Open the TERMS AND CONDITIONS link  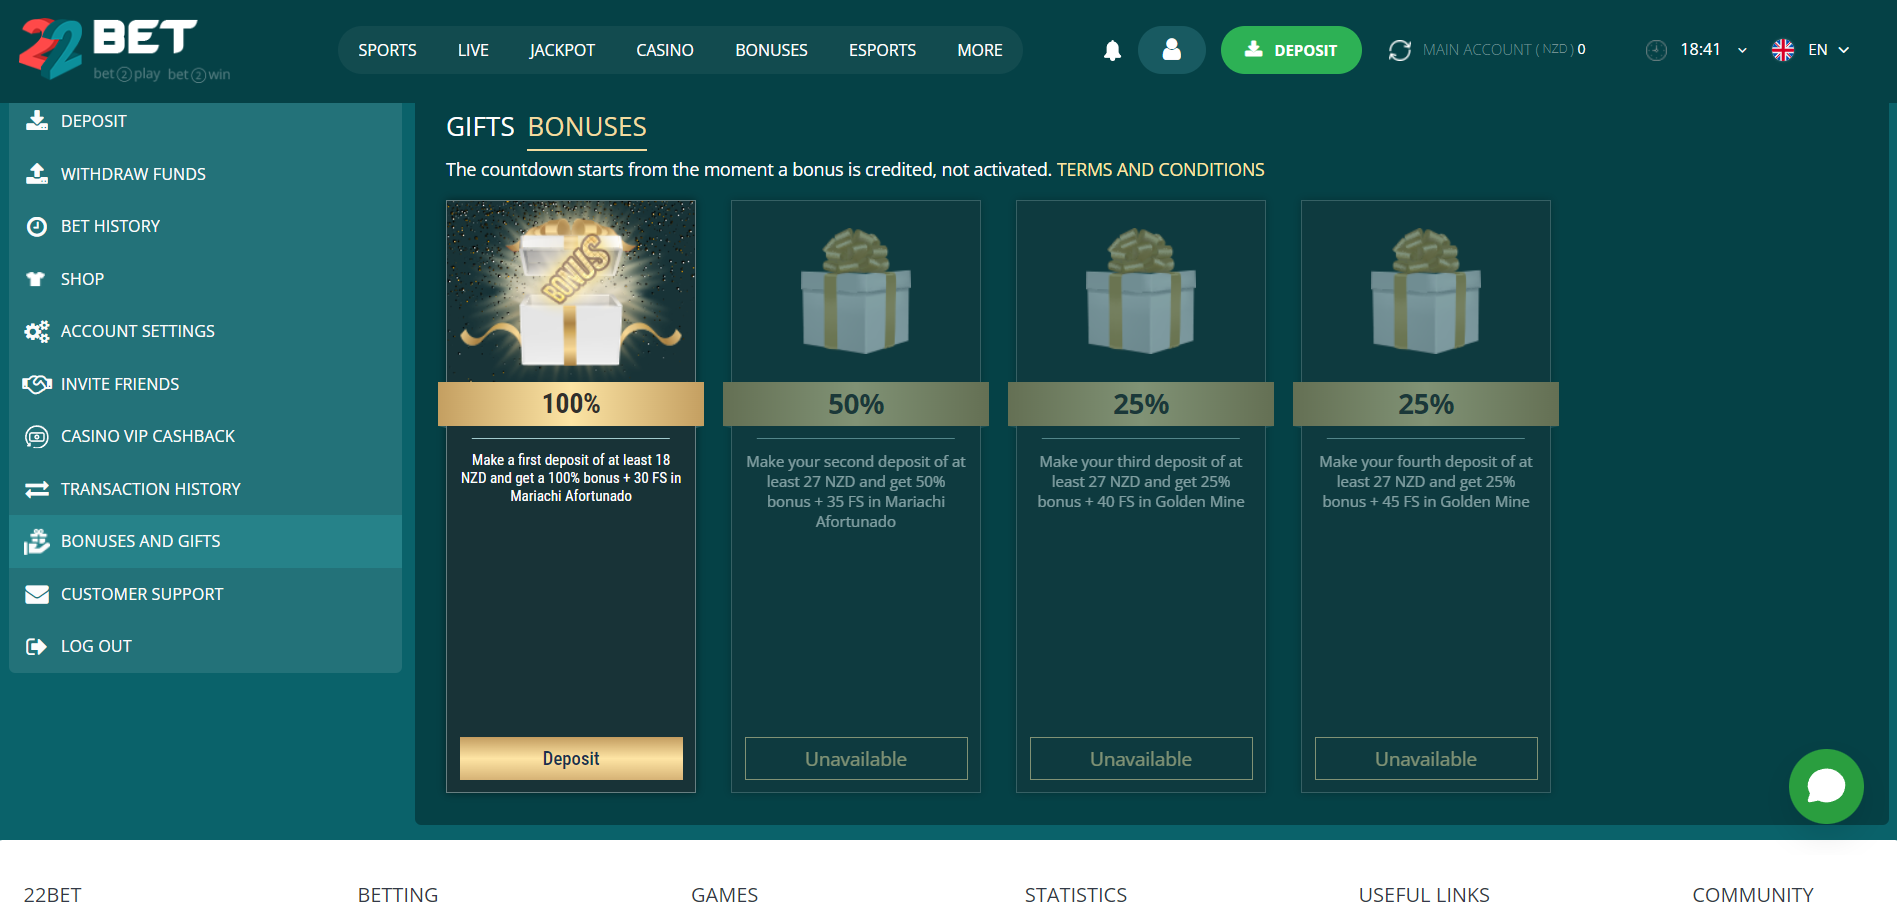coord(1160,170)
